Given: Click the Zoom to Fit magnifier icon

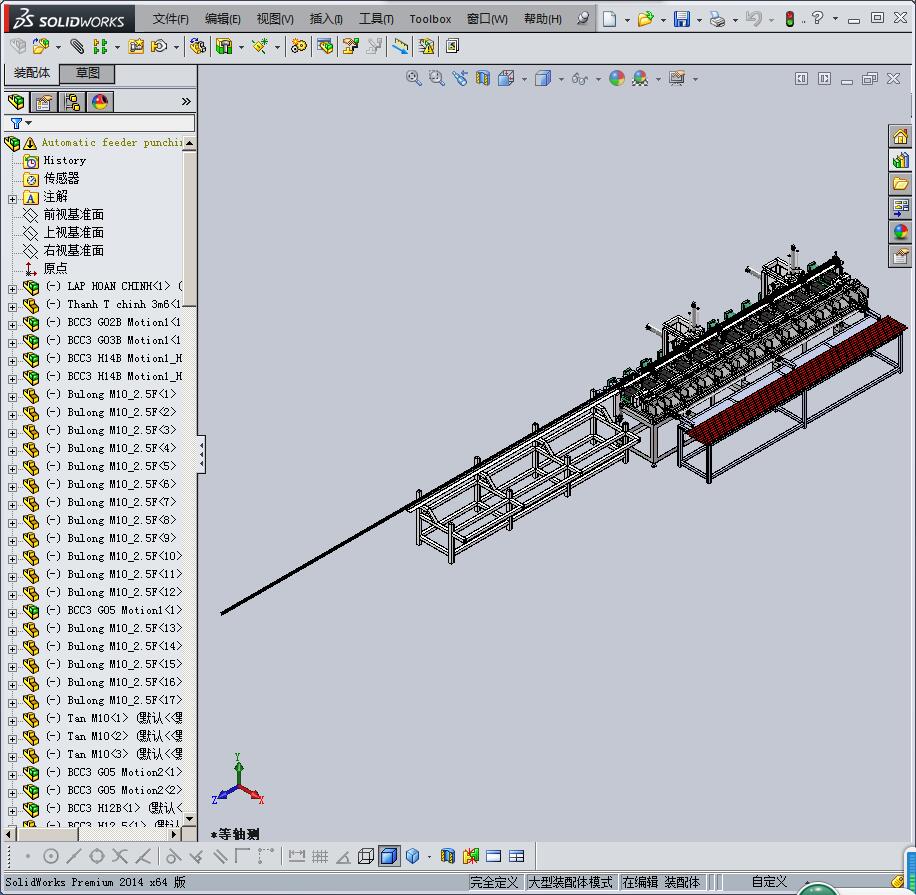Looking at the screenshot, I should (413, 78).
